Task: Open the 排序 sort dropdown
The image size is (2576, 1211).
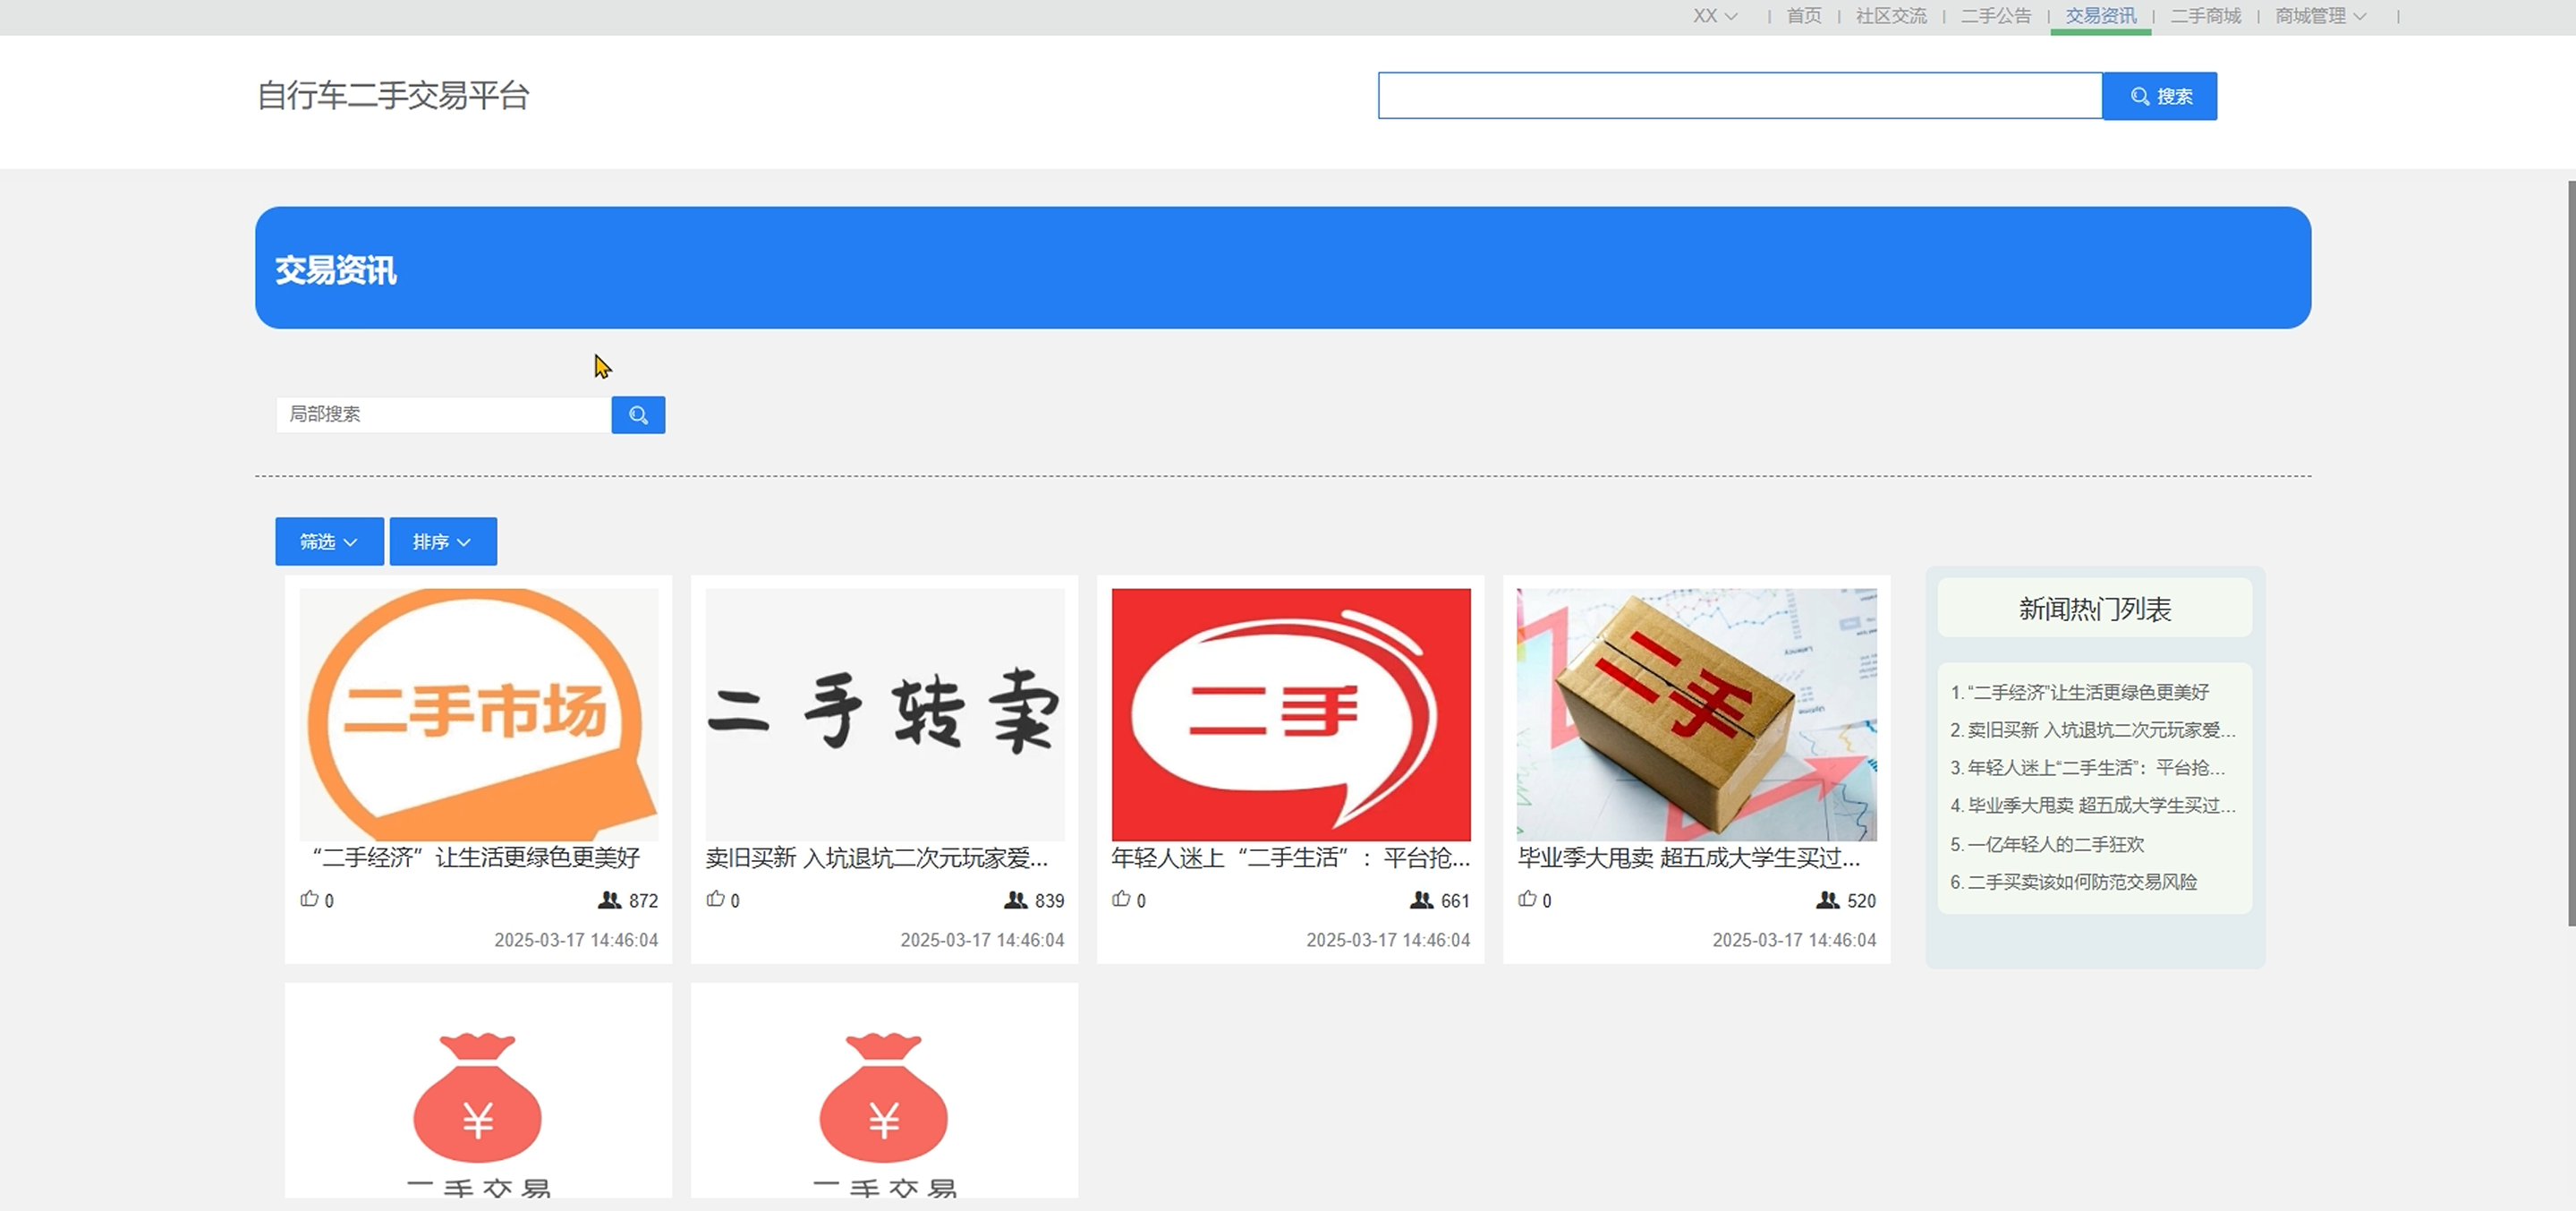Action: tap(443, 541)
